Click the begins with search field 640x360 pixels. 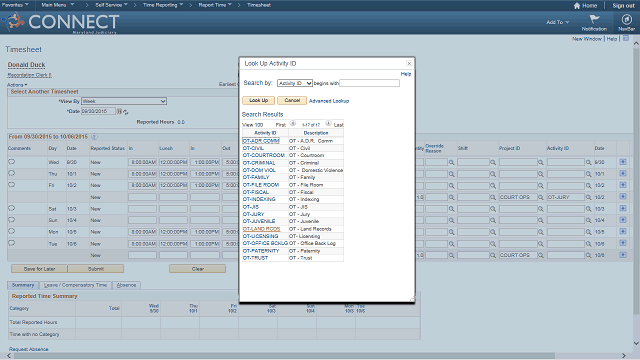click(369, 83)
